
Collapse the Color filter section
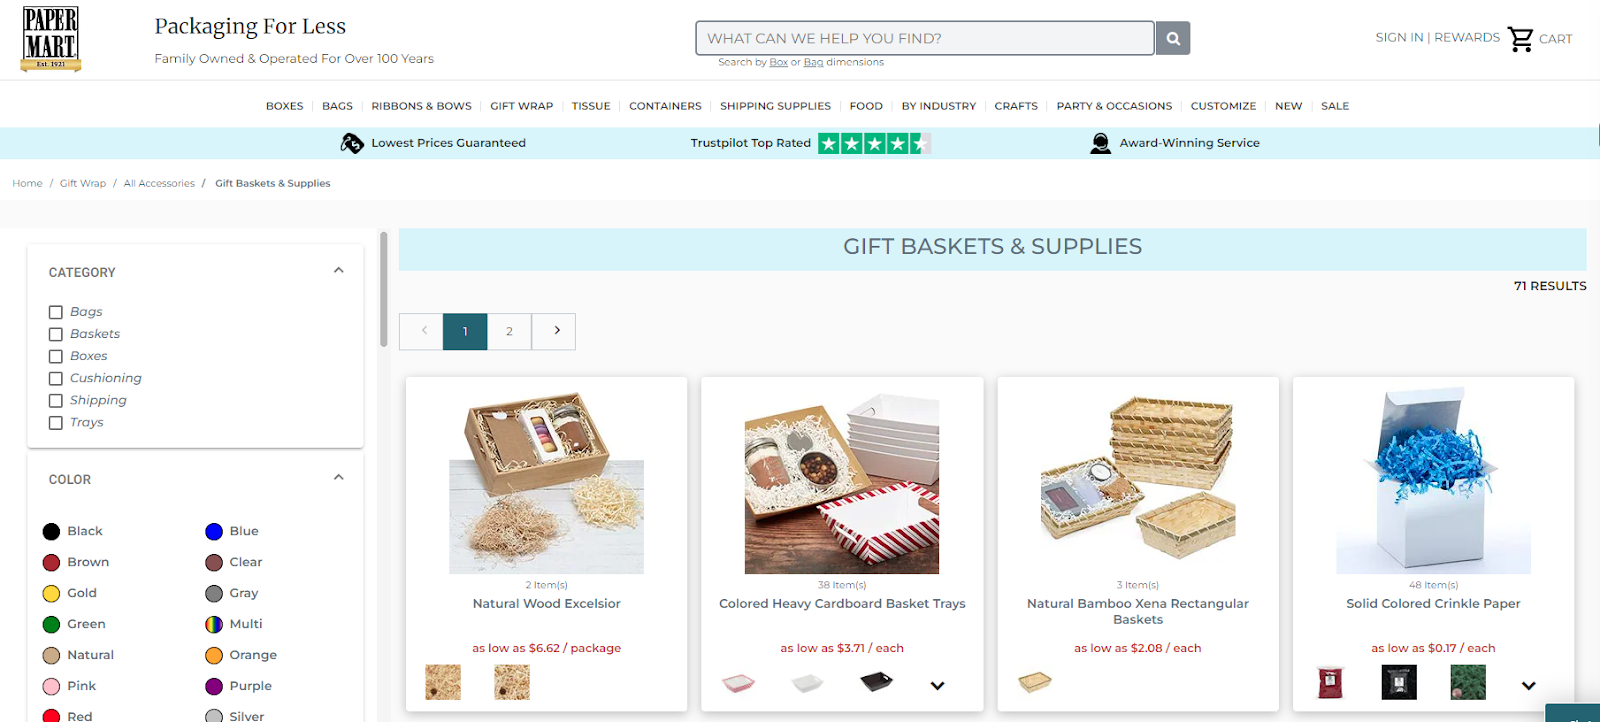tap(338, 478)
